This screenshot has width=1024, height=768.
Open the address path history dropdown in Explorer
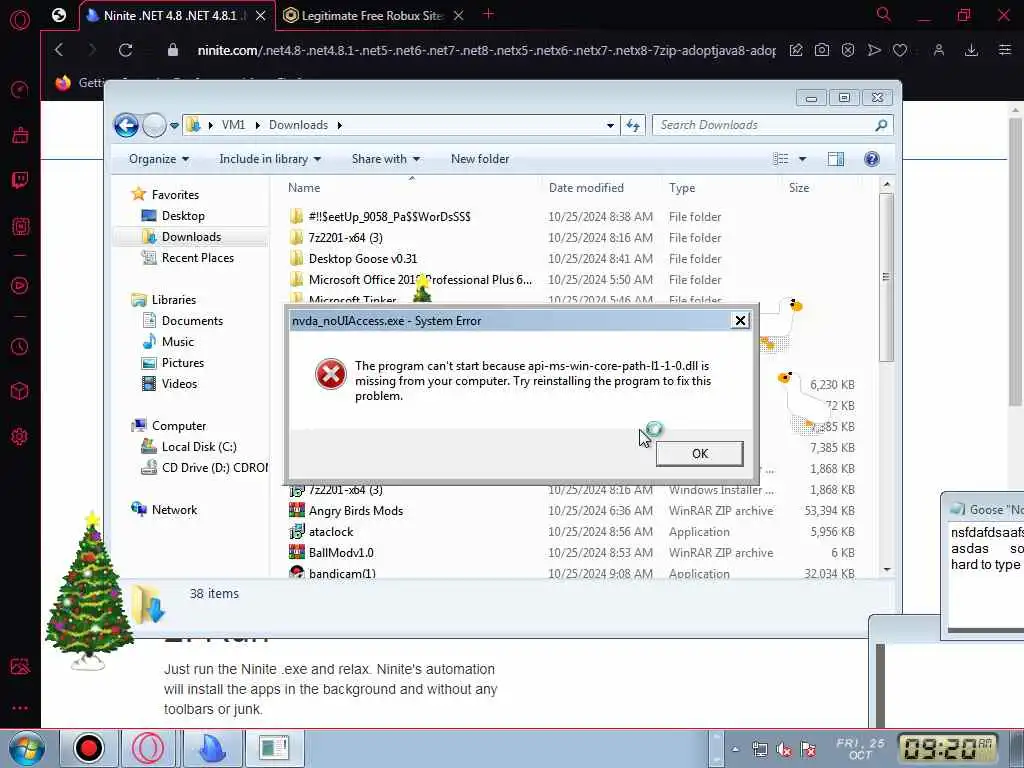pyautogui.click(x=610, y=125)
